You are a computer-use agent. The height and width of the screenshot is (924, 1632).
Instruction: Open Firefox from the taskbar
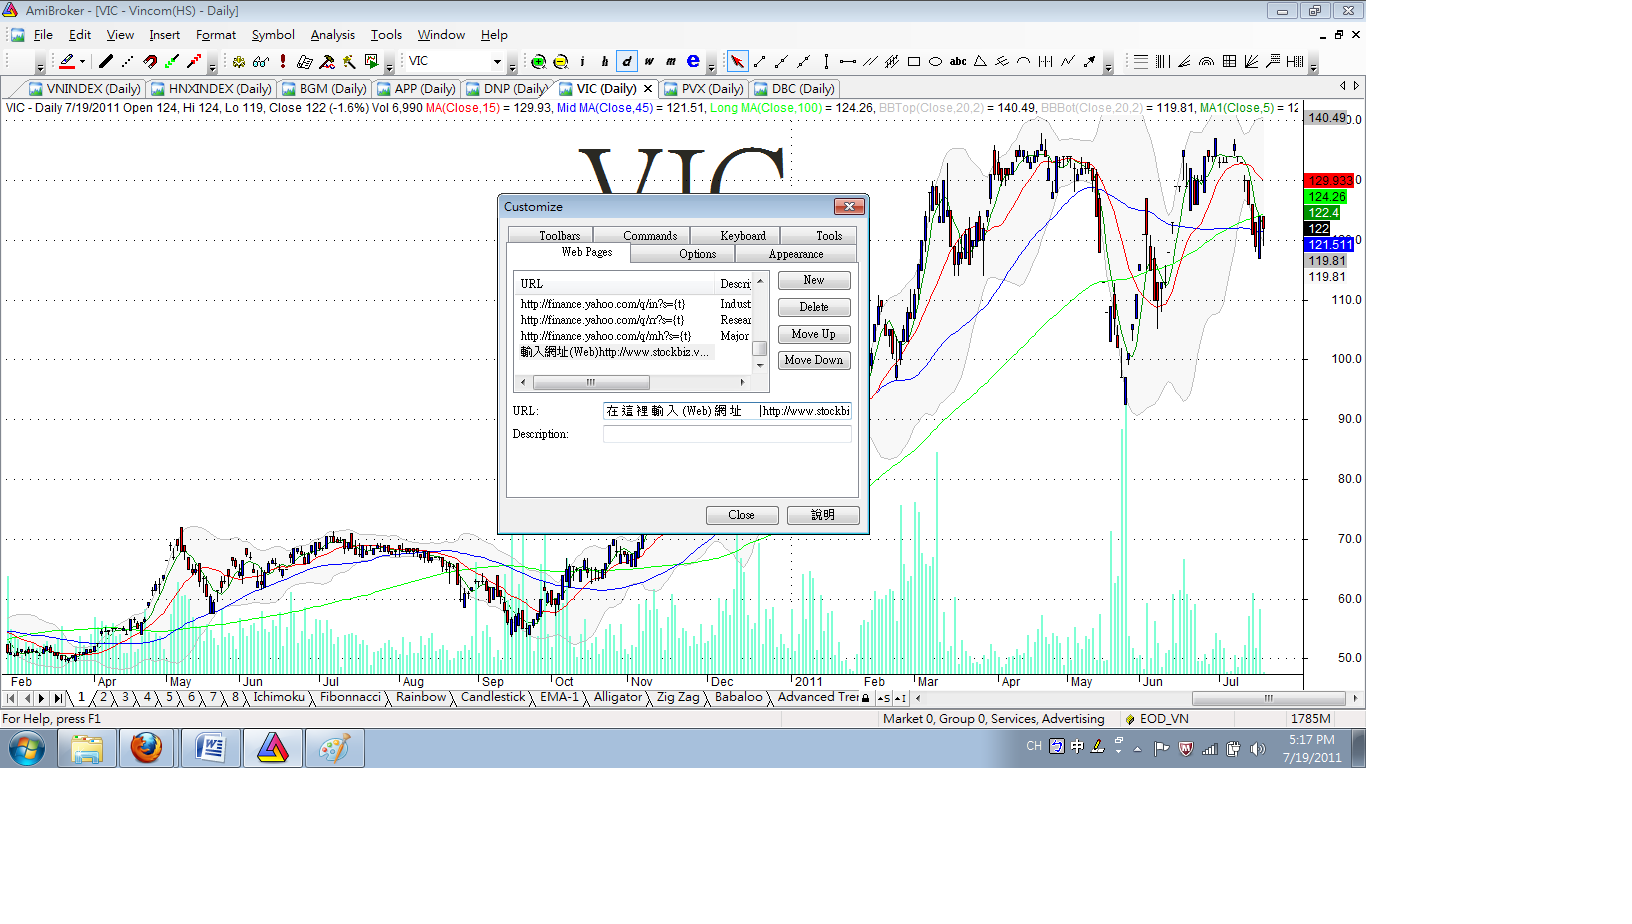(146, 748)
